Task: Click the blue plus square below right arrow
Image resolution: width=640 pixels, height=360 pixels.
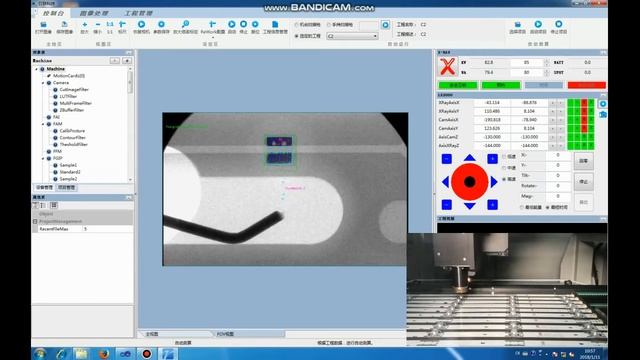Action: coord(492,204)
